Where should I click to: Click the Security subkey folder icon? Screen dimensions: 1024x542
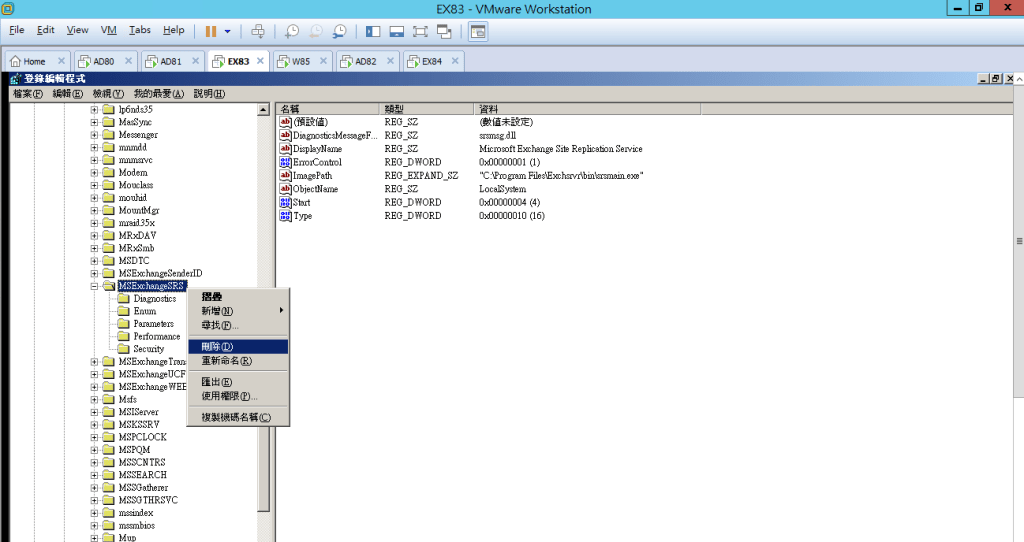coord(124,349)
